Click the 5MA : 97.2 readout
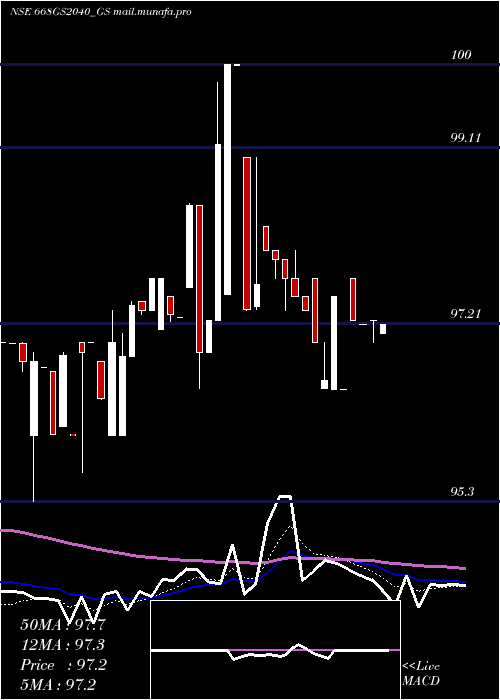 pyautogui.click(x=58, y=685)
